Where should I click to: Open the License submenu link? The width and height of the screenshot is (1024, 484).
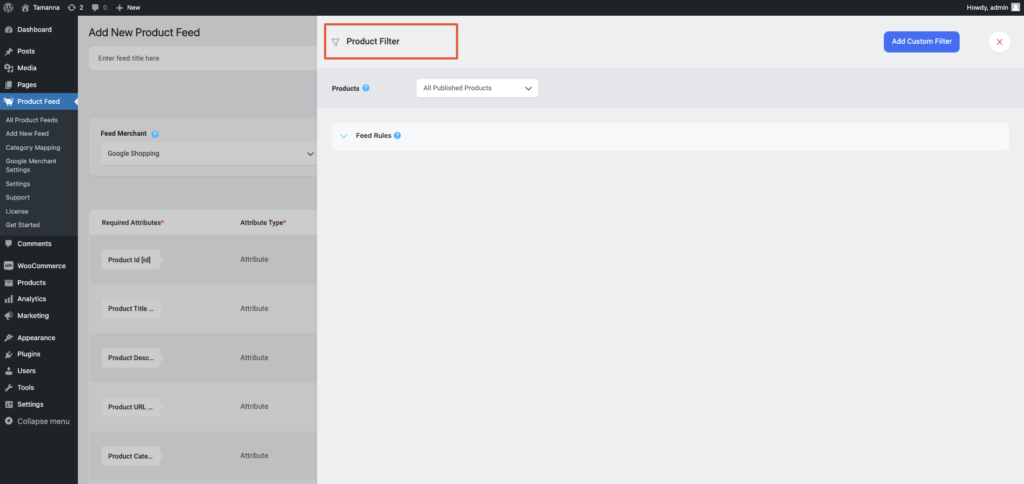[x=16, y=211]
